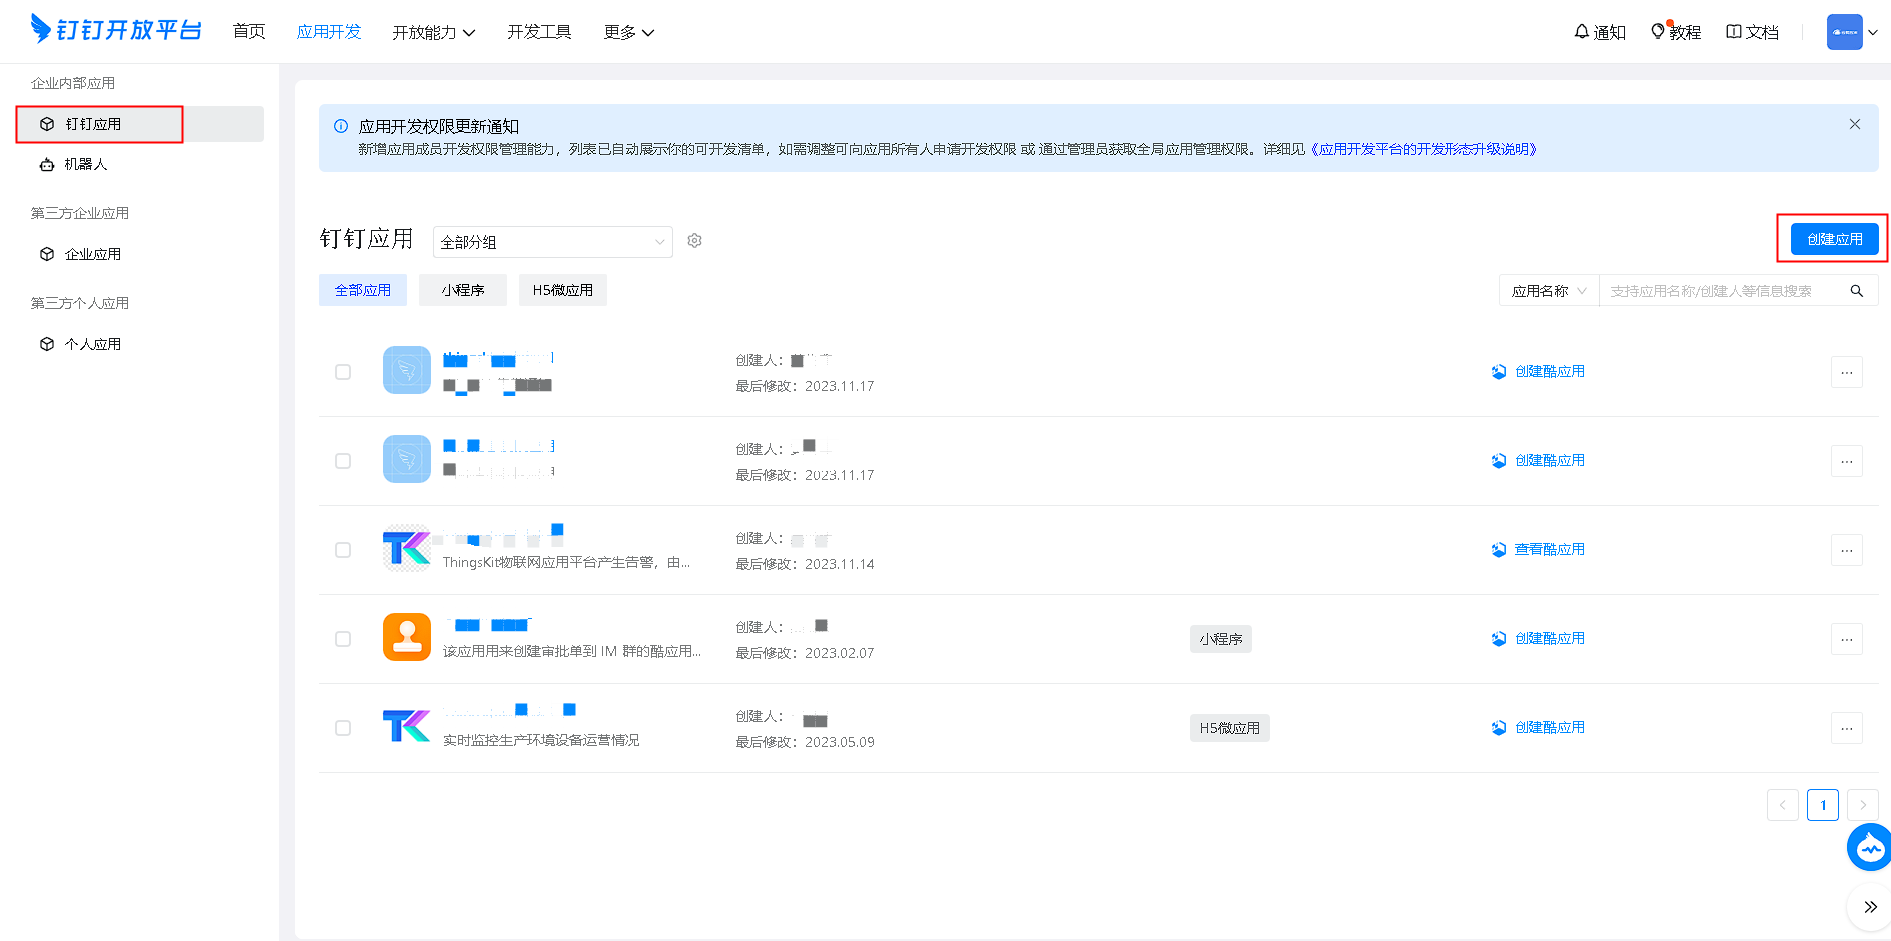The image size is (1891, 941).
Task: Open the more options for the first app
Action: coord(1846,372)
